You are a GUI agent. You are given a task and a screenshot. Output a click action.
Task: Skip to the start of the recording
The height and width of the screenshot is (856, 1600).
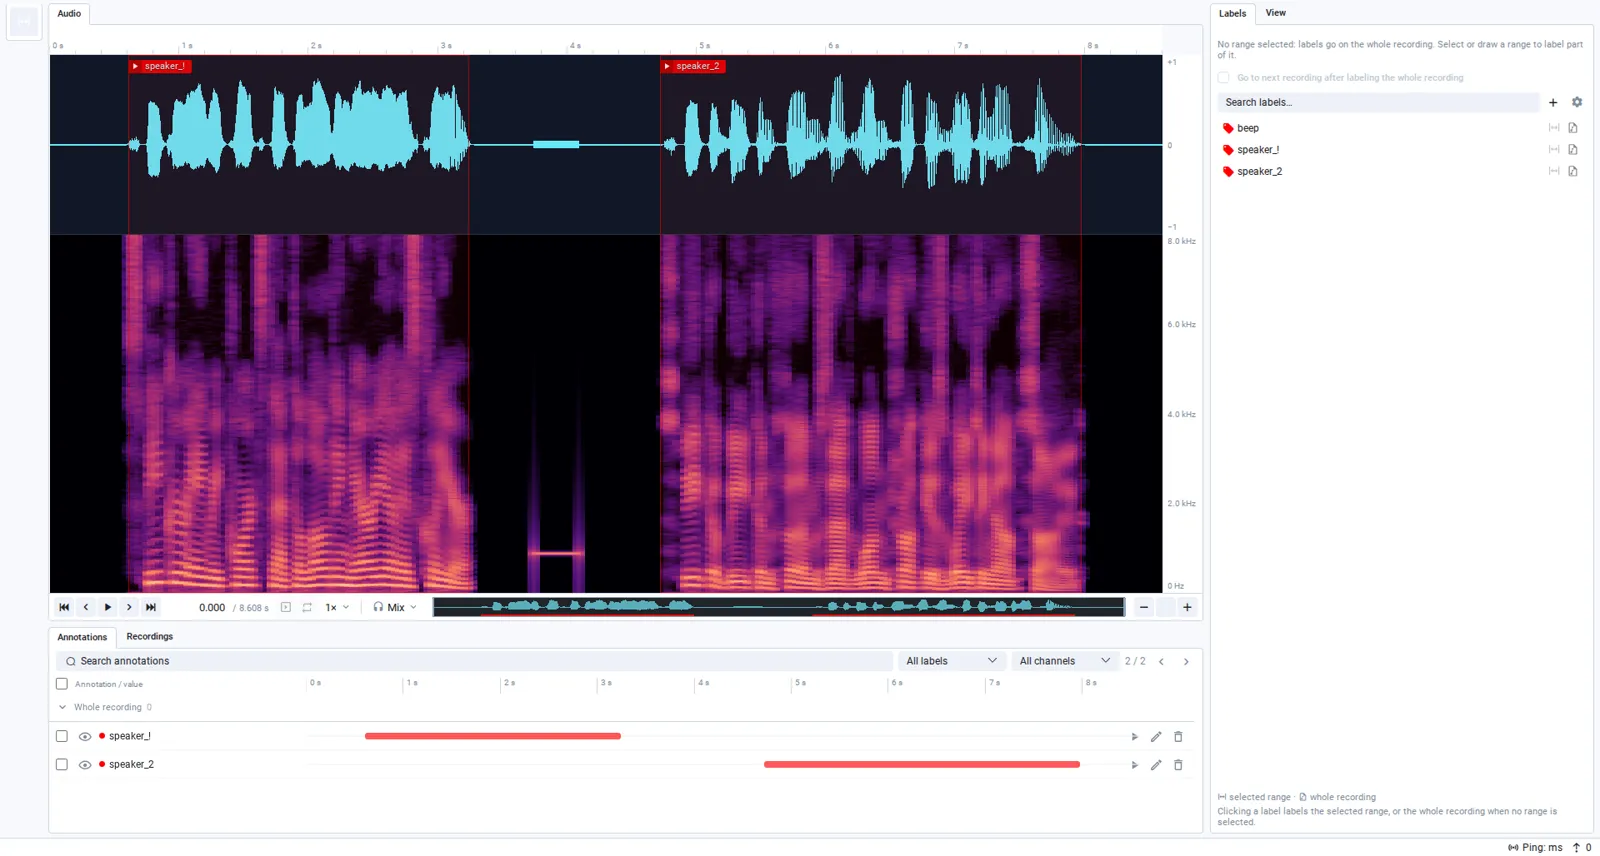pyautogui.click(x=64, y=607)
